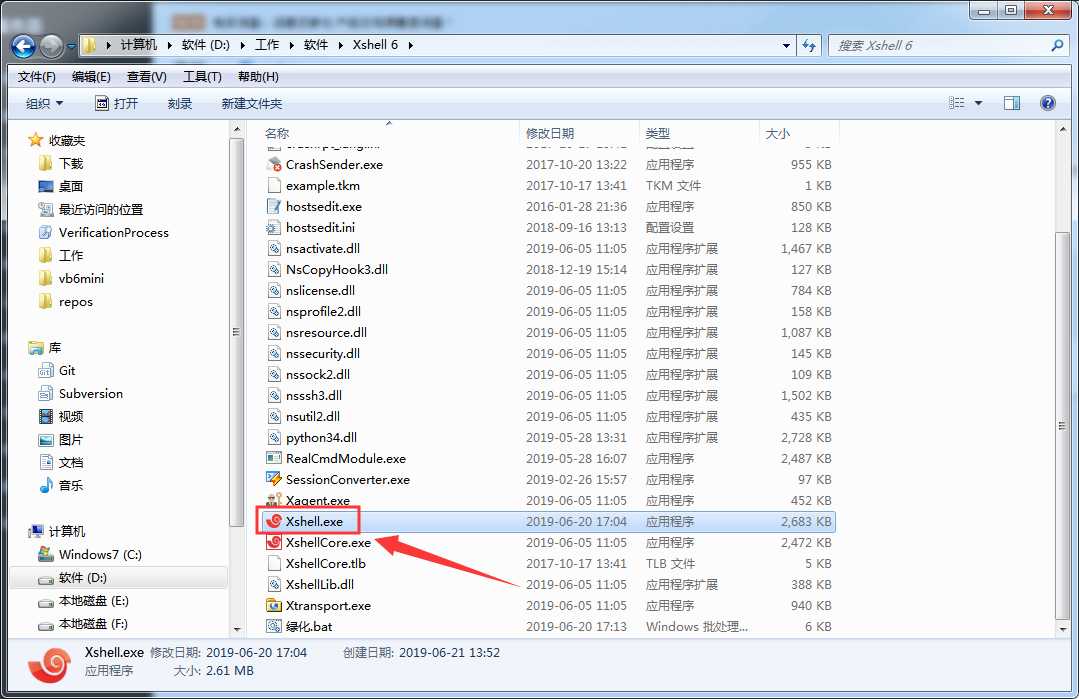Select the SessionConverter.exe icon
The width and height of the screenshot is (1079, 699).
tap(274, 479)
